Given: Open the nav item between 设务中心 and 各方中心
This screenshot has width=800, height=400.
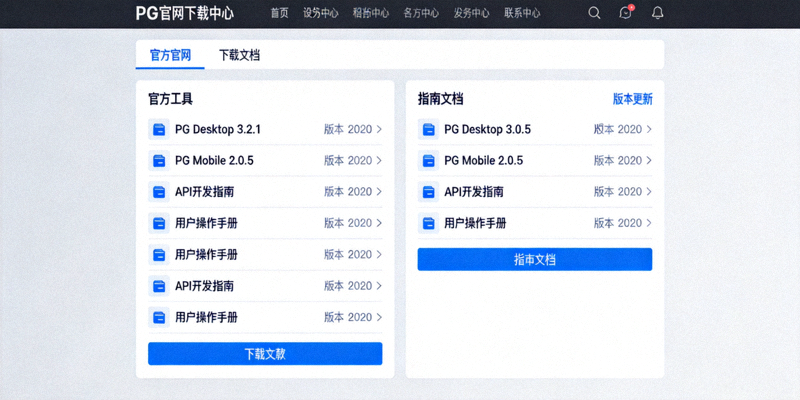Looking at the screenshot, I should [371, 13].
